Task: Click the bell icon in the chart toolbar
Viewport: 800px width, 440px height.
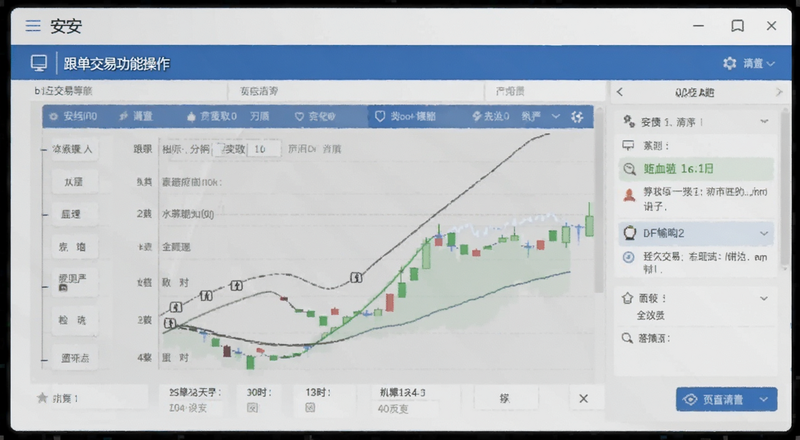Action: click(191, 117)
